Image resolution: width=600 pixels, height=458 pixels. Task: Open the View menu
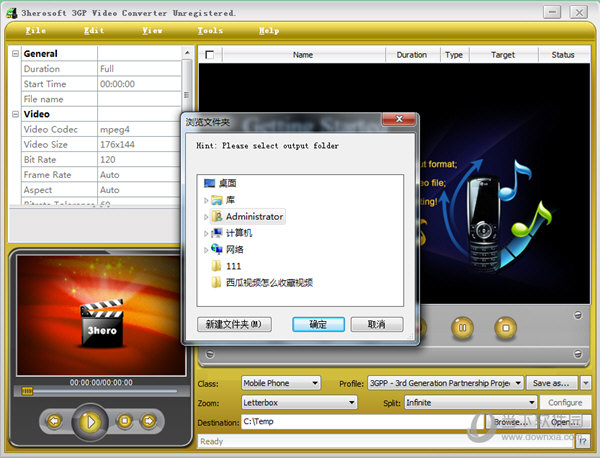[x=152, y=31]
